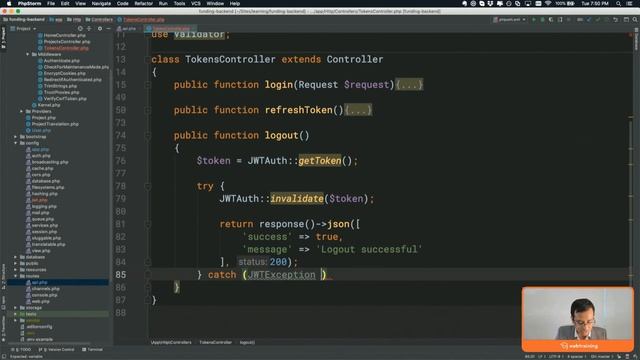Click line number 85 in the gutter
Screen dimensions: 640x360
click(x=121, y=275)
